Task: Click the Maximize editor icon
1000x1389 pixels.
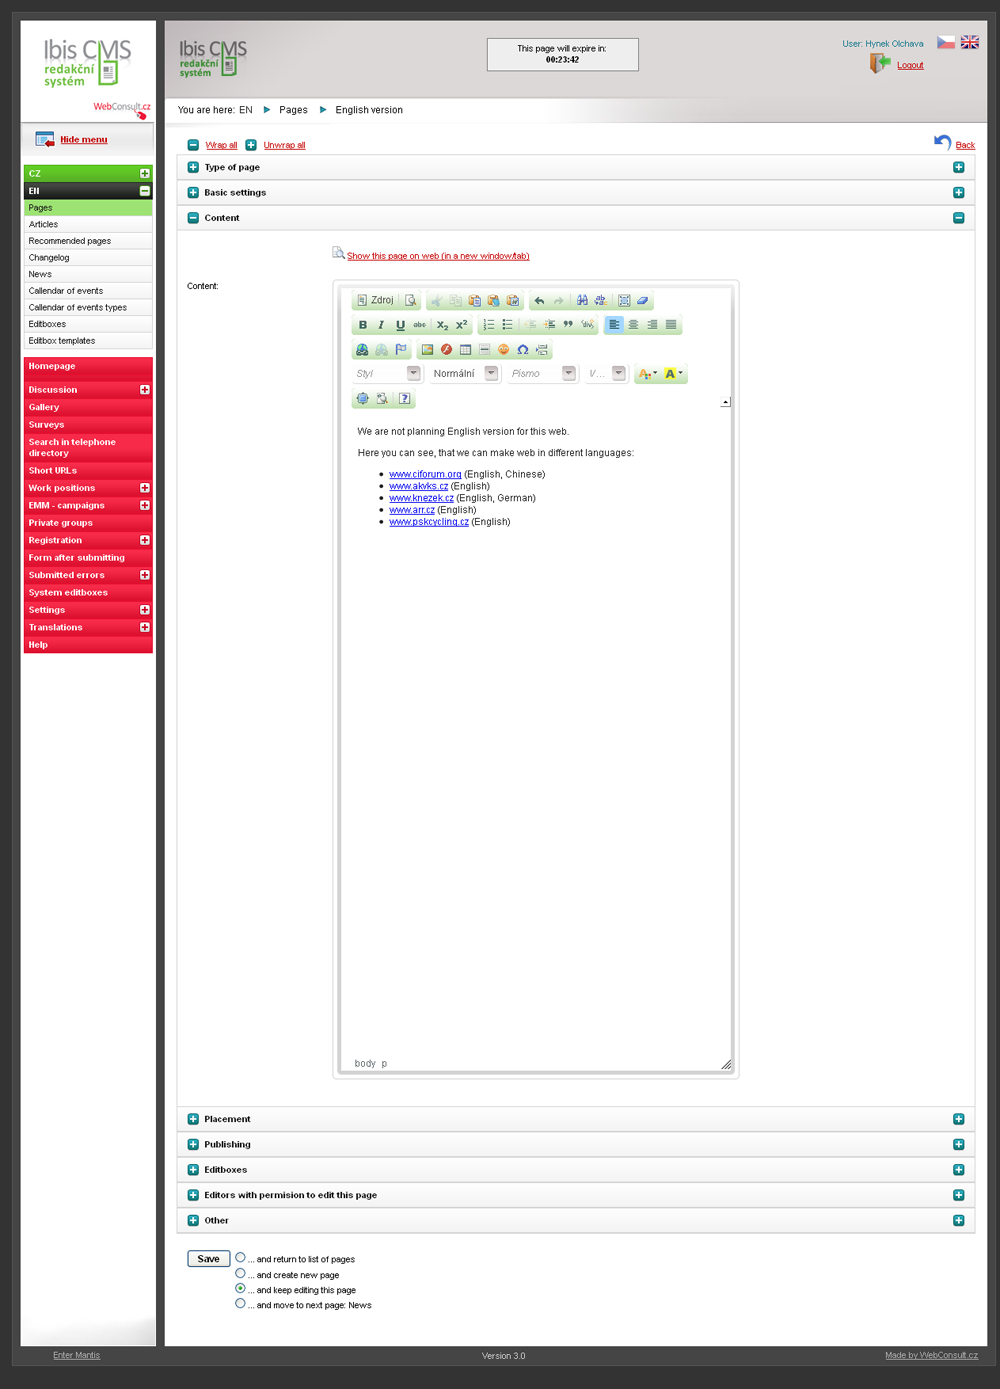Action: tap(363, 398)
